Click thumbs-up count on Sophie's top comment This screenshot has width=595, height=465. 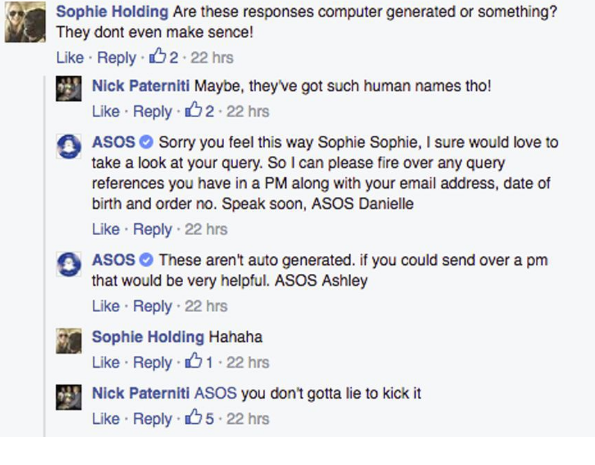(173, 58)
